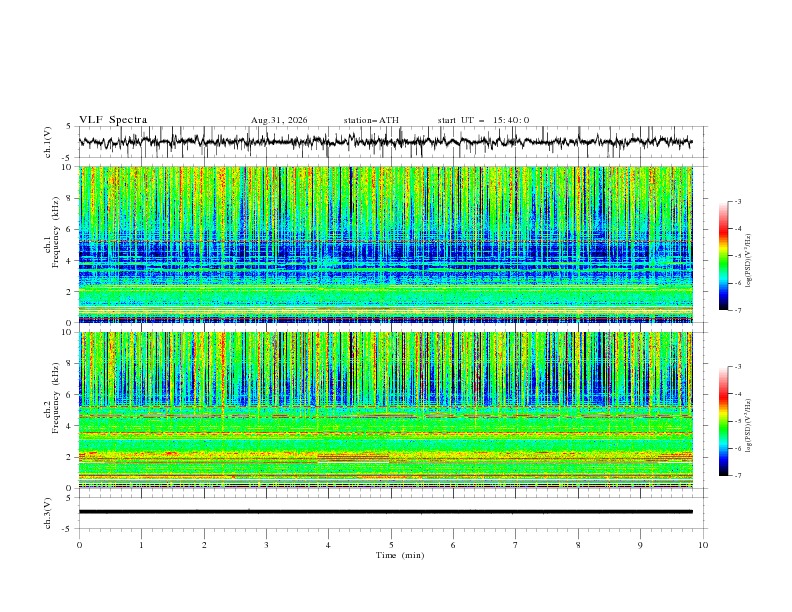792x612 pixels.
Task: Click the Aug.31, 2026 date label
Action: pos(279,120)
